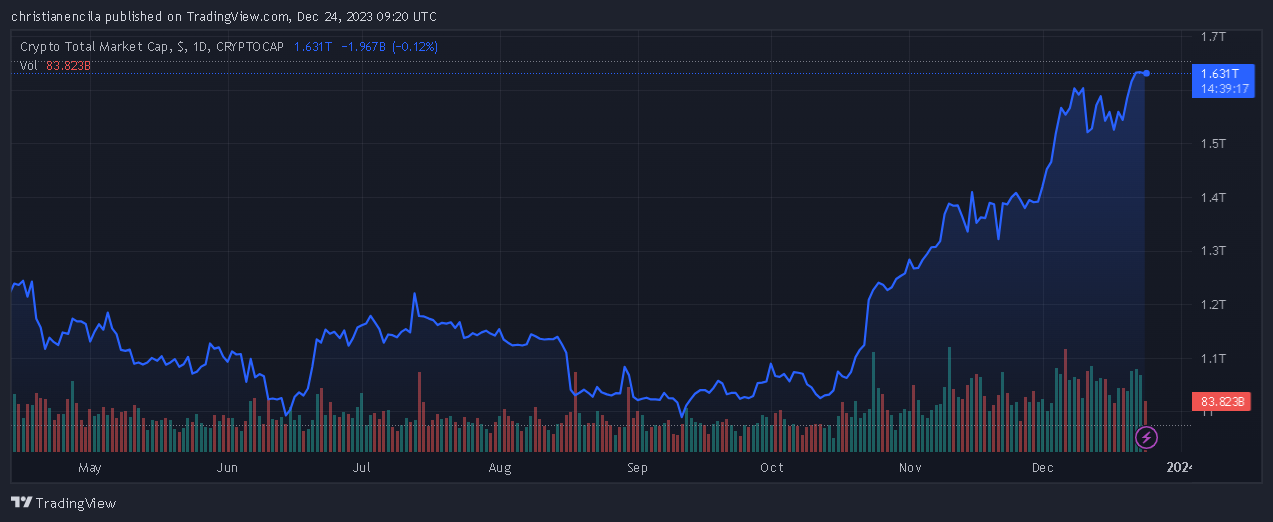The image size is (1273, 522).
Task: Click the 1.5T price axis label
Action: pyautogui.click(x=1213, y=144)
